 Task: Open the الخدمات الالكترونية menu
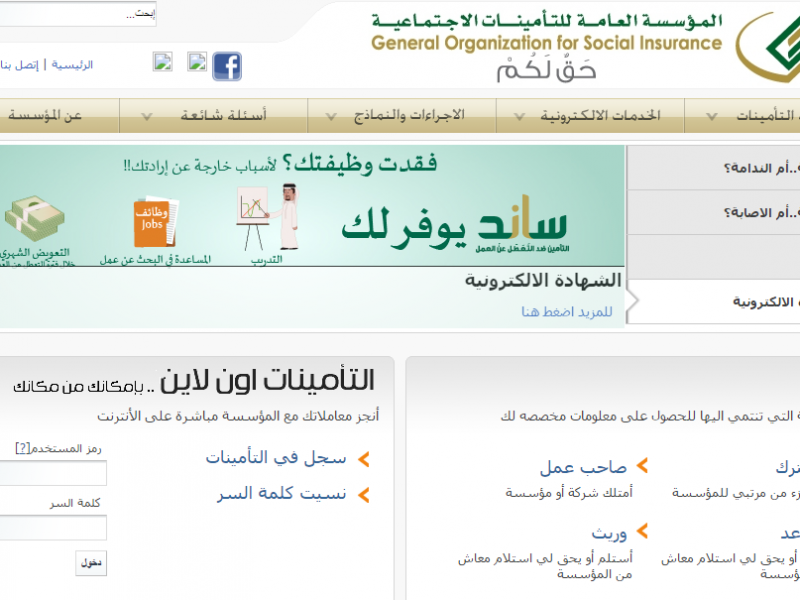point(590,116)
